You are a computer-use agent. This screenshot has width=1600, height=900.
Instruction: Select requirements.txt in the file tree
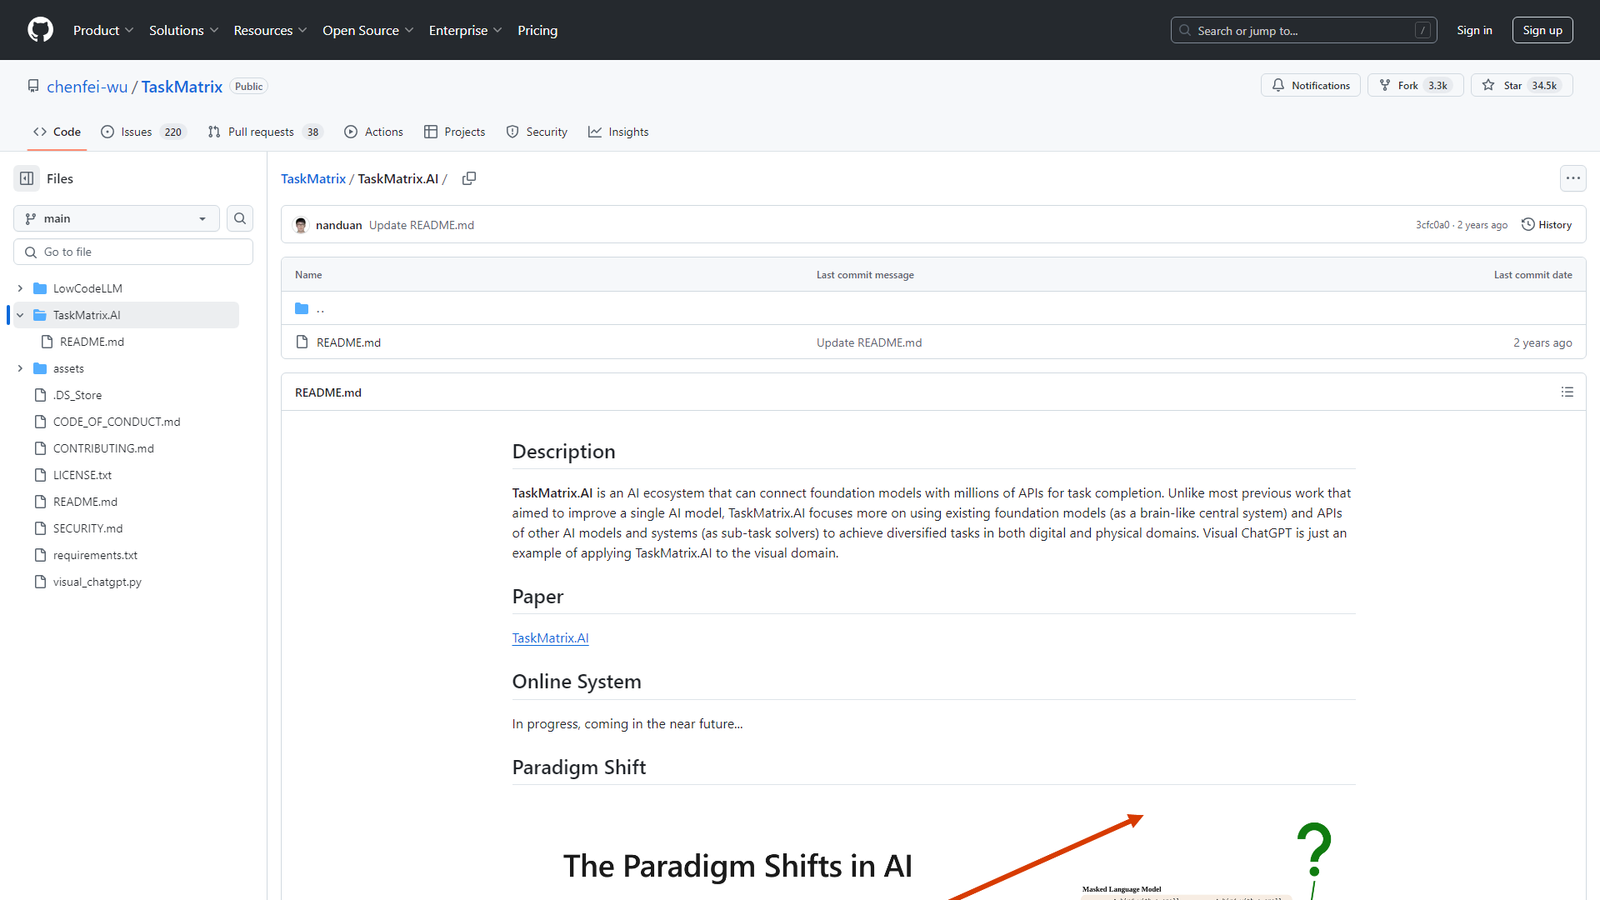tap(95, 555)
